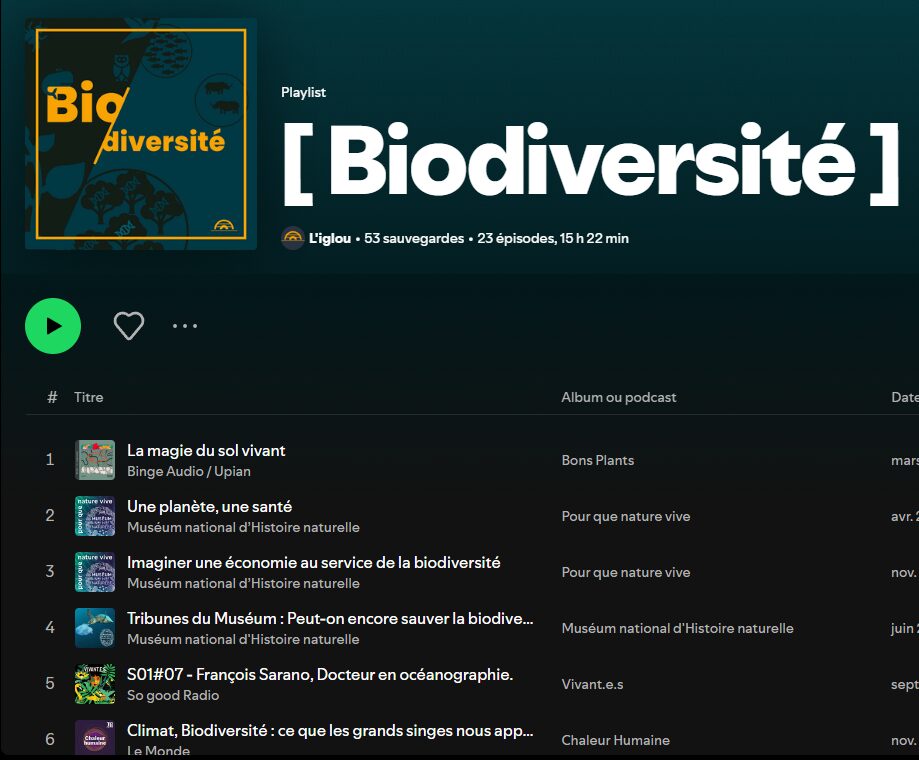
Task: Click the # column header
Action: pyautogui.click(x=52, y=397)
